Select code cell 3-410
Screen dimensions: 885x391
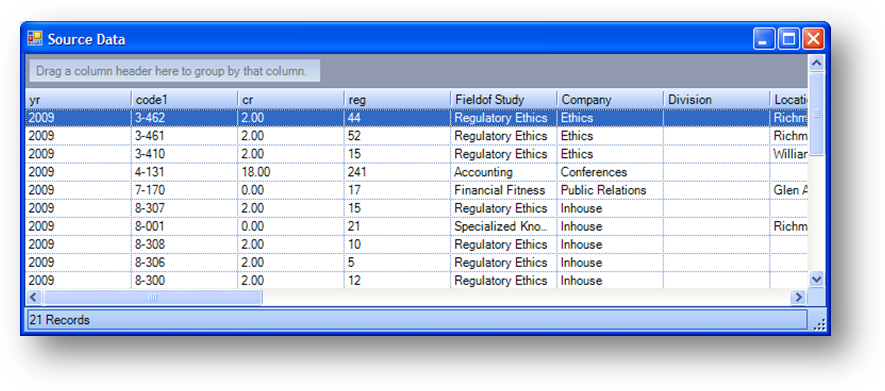pos(185,154)
